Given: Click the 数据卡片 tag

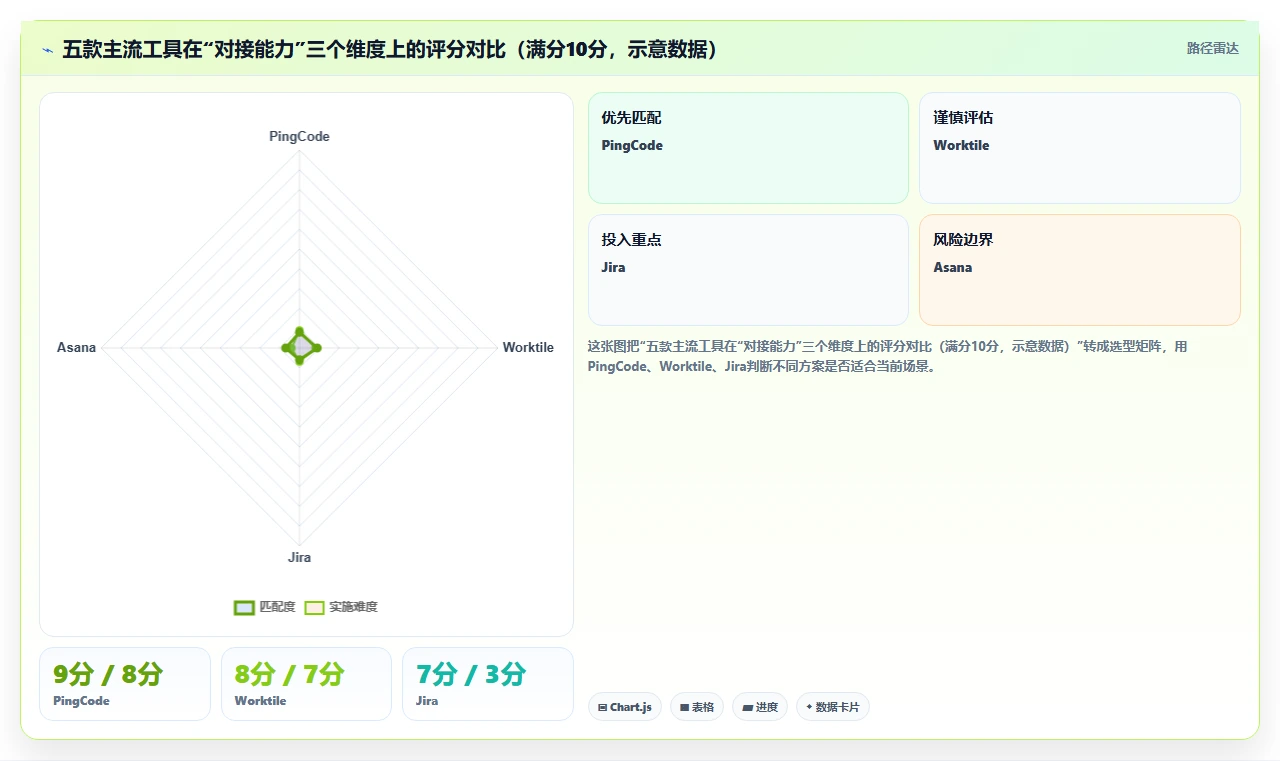Looking at the screenshot, I should [833, 707].
